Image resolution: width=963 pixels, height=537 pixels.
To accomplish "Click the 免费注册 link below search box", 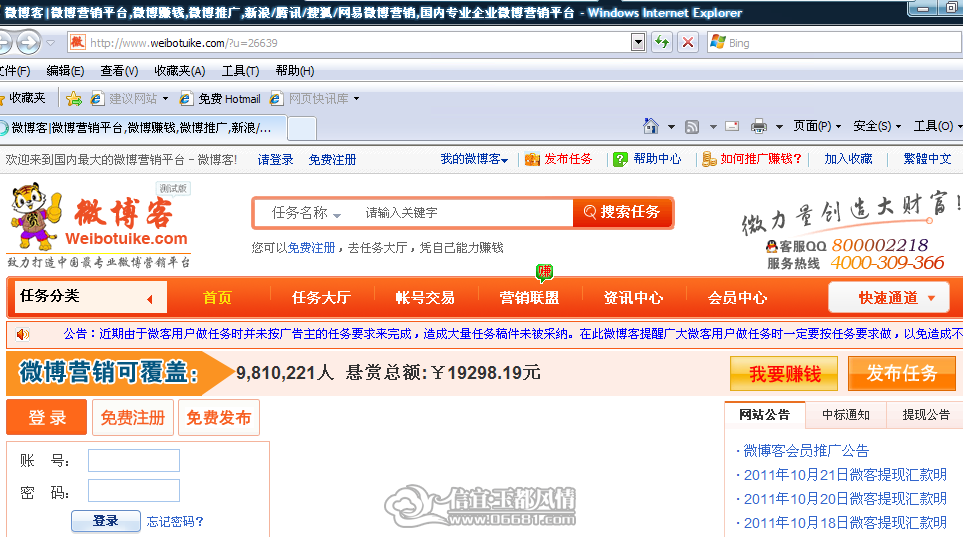I will click(x=311, y=248).
